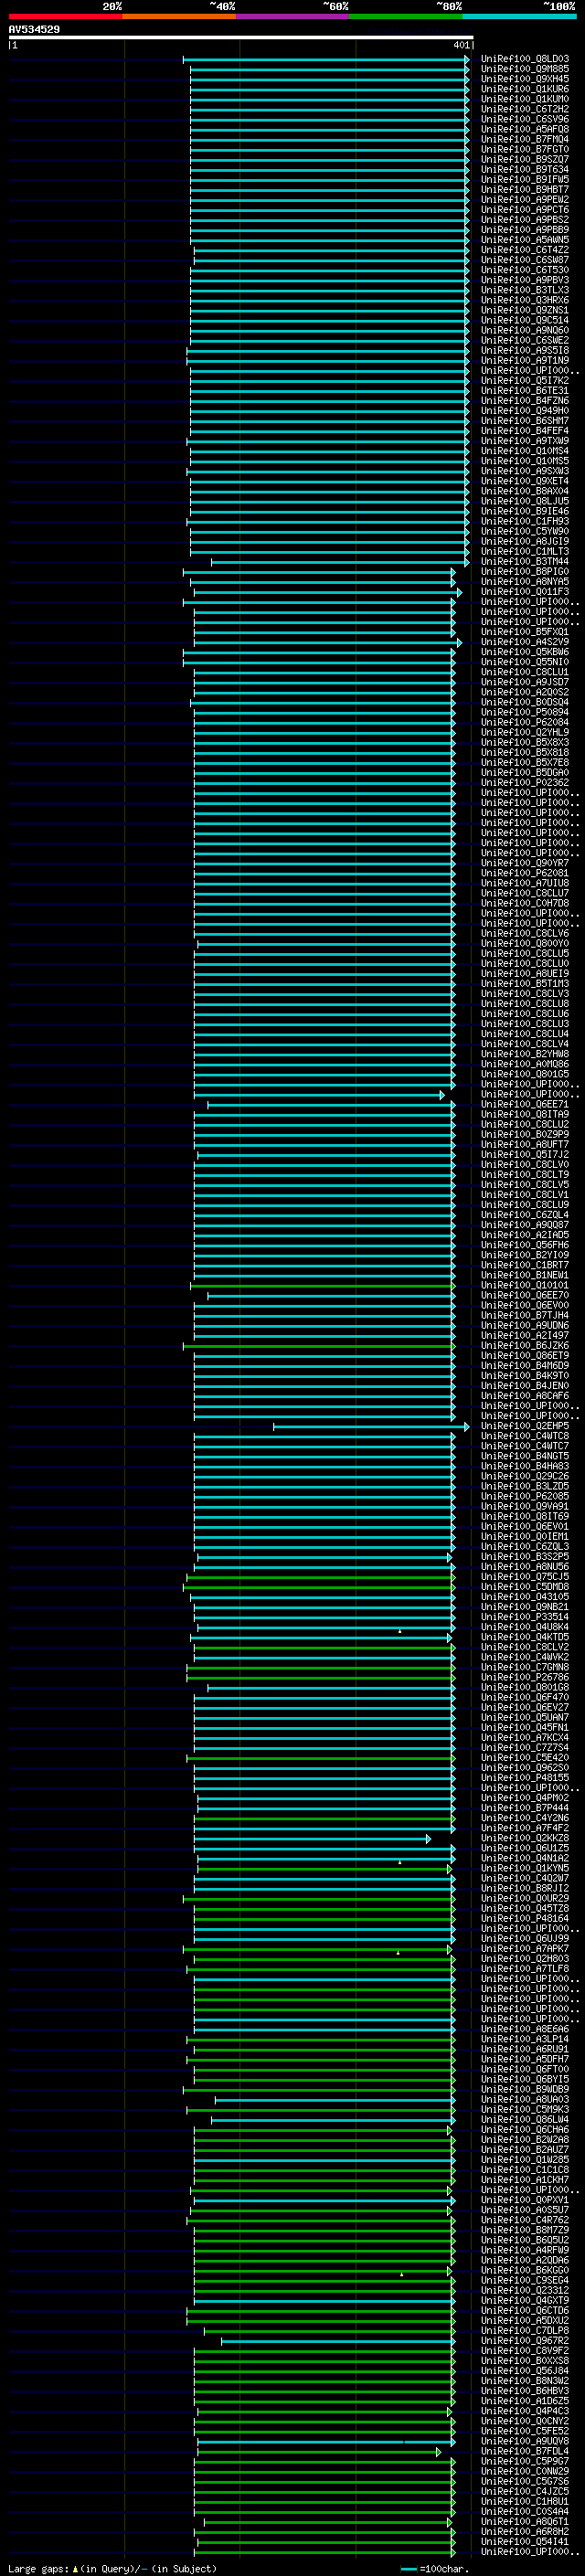Select label UniRef100_A8UFT7
The height and width of the screenshot is (2576, 585).
[525, 1145]
